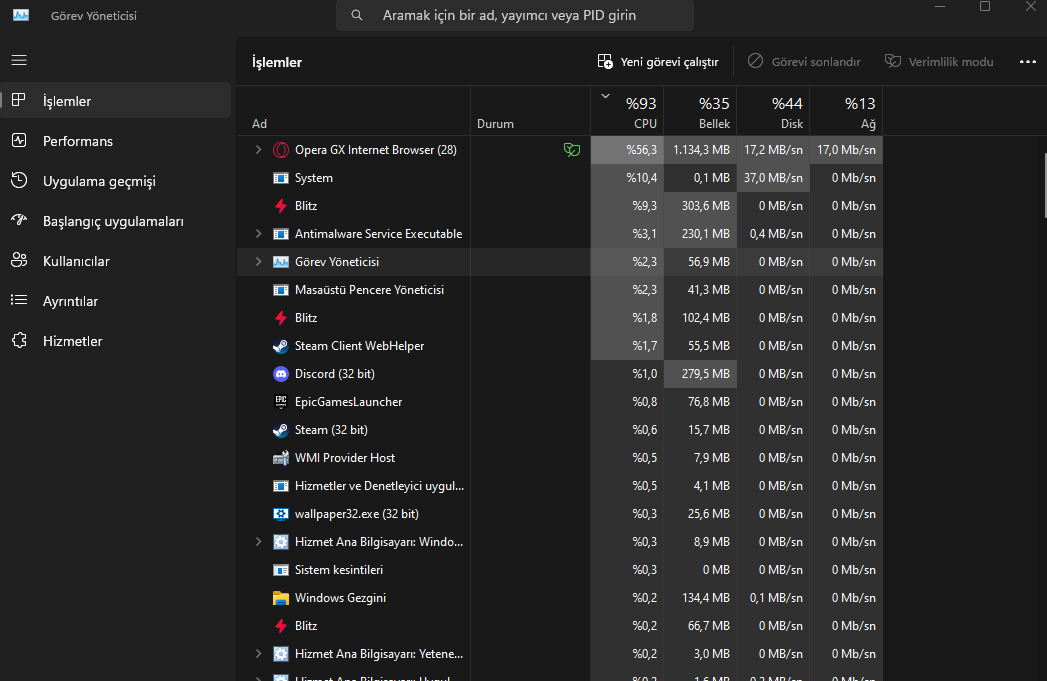Select the EpicGamesLauncher process name

349,402
